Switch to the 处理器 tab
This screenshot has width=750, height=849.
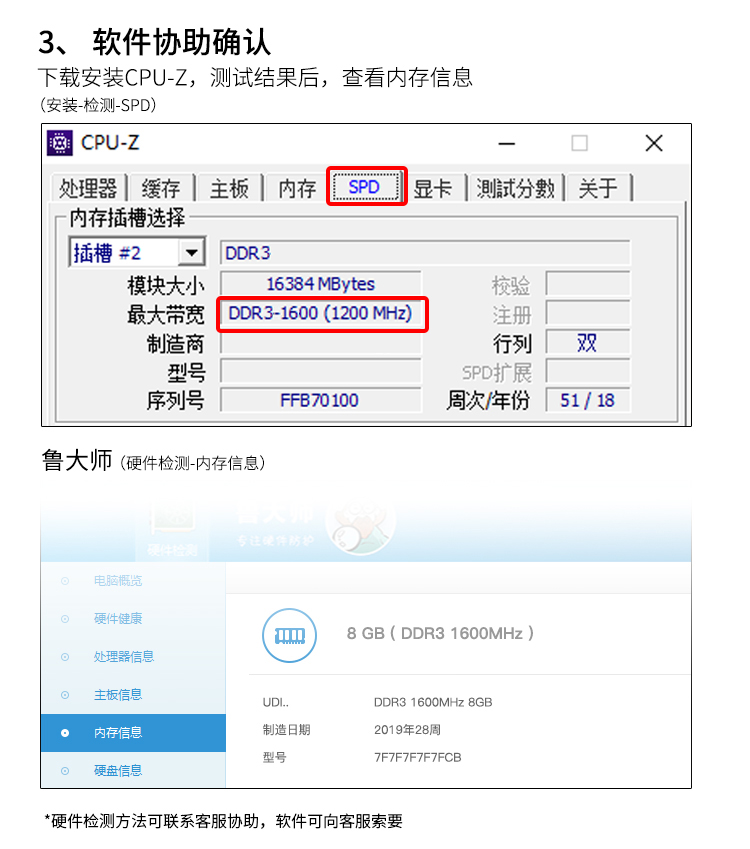click(x=88, y=188)
